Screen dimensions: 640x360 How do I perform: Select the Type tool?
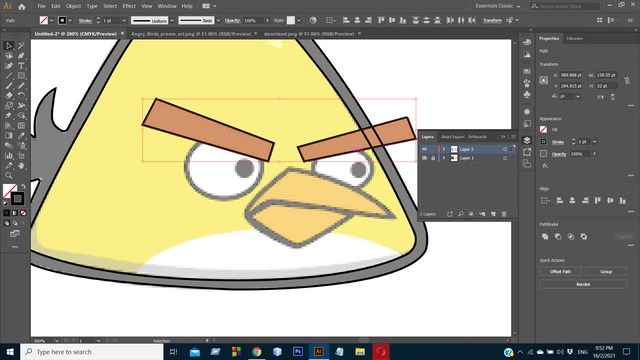(x=21, y=66)
